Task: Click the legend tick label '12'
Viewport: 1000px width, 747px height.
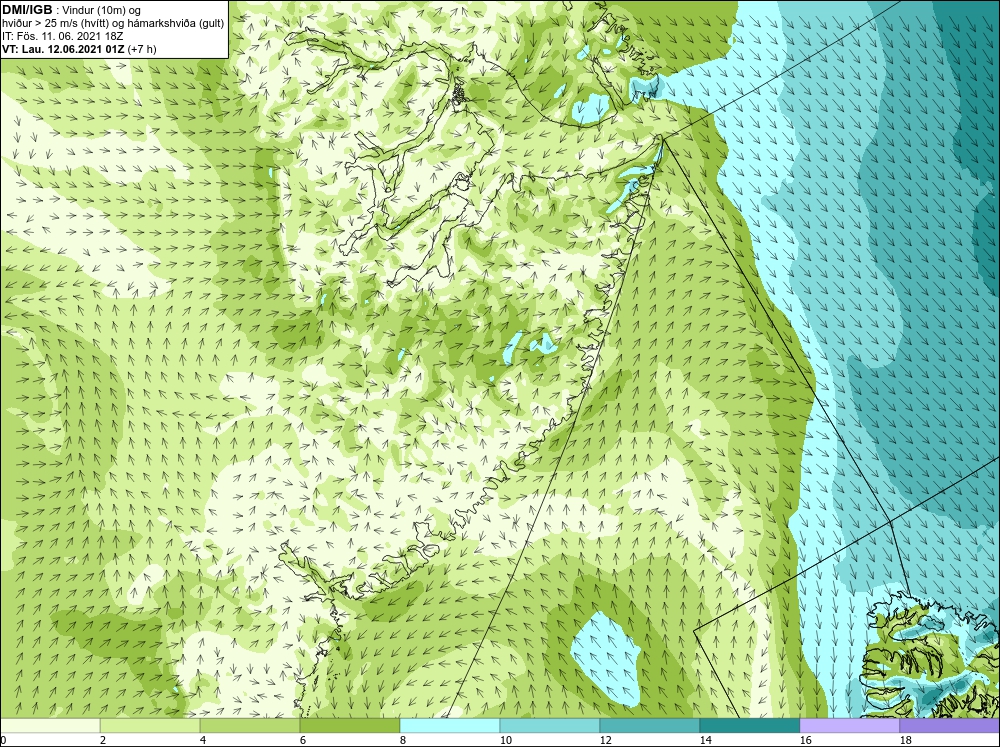Action: (605, 740)
